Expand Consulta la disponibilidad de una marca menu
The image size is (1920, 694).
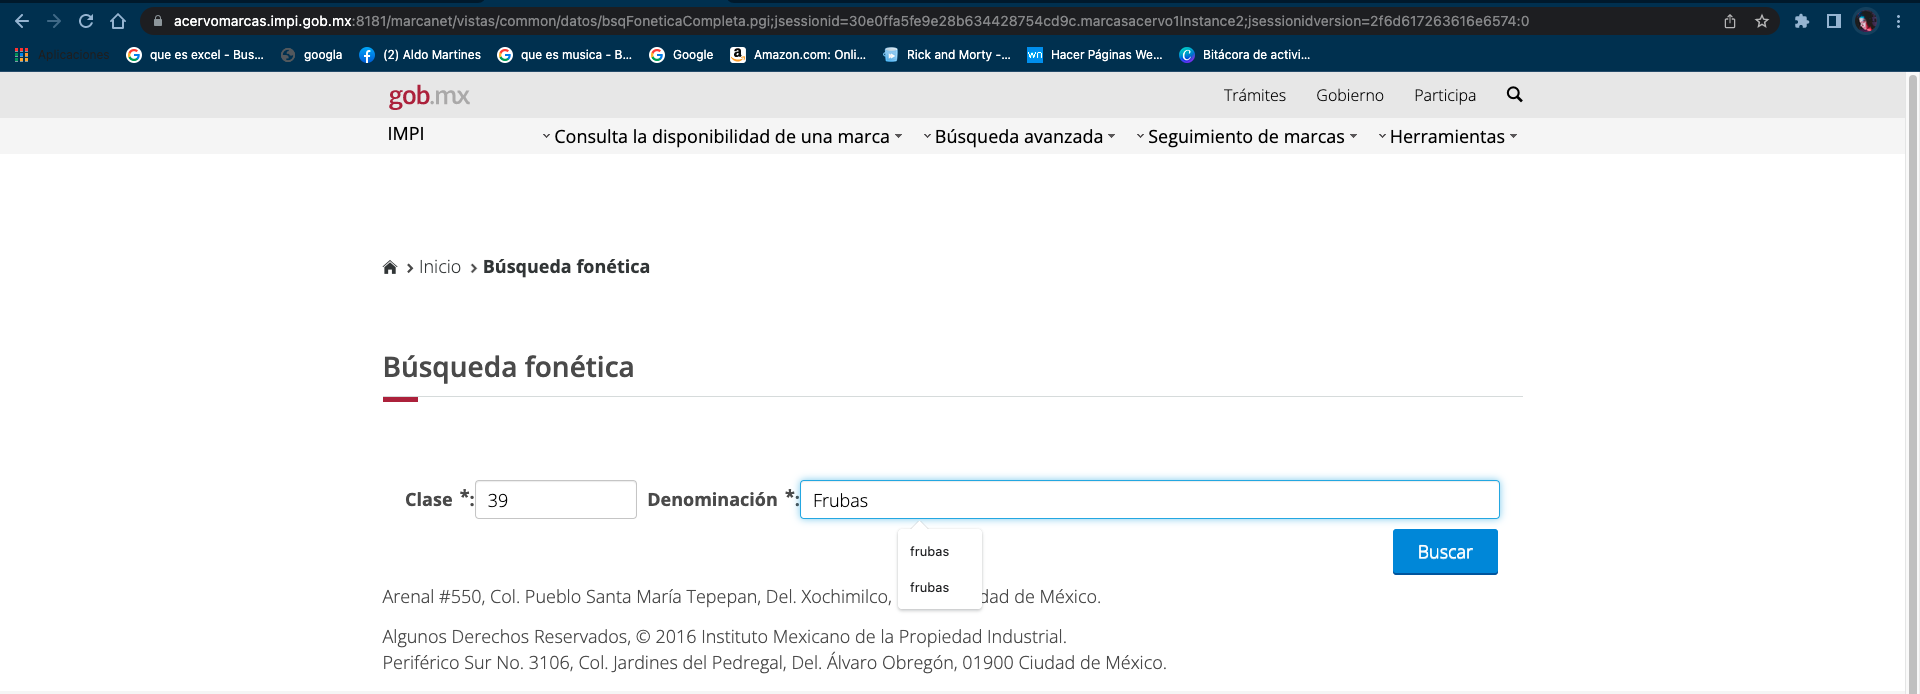click(721, 137)
